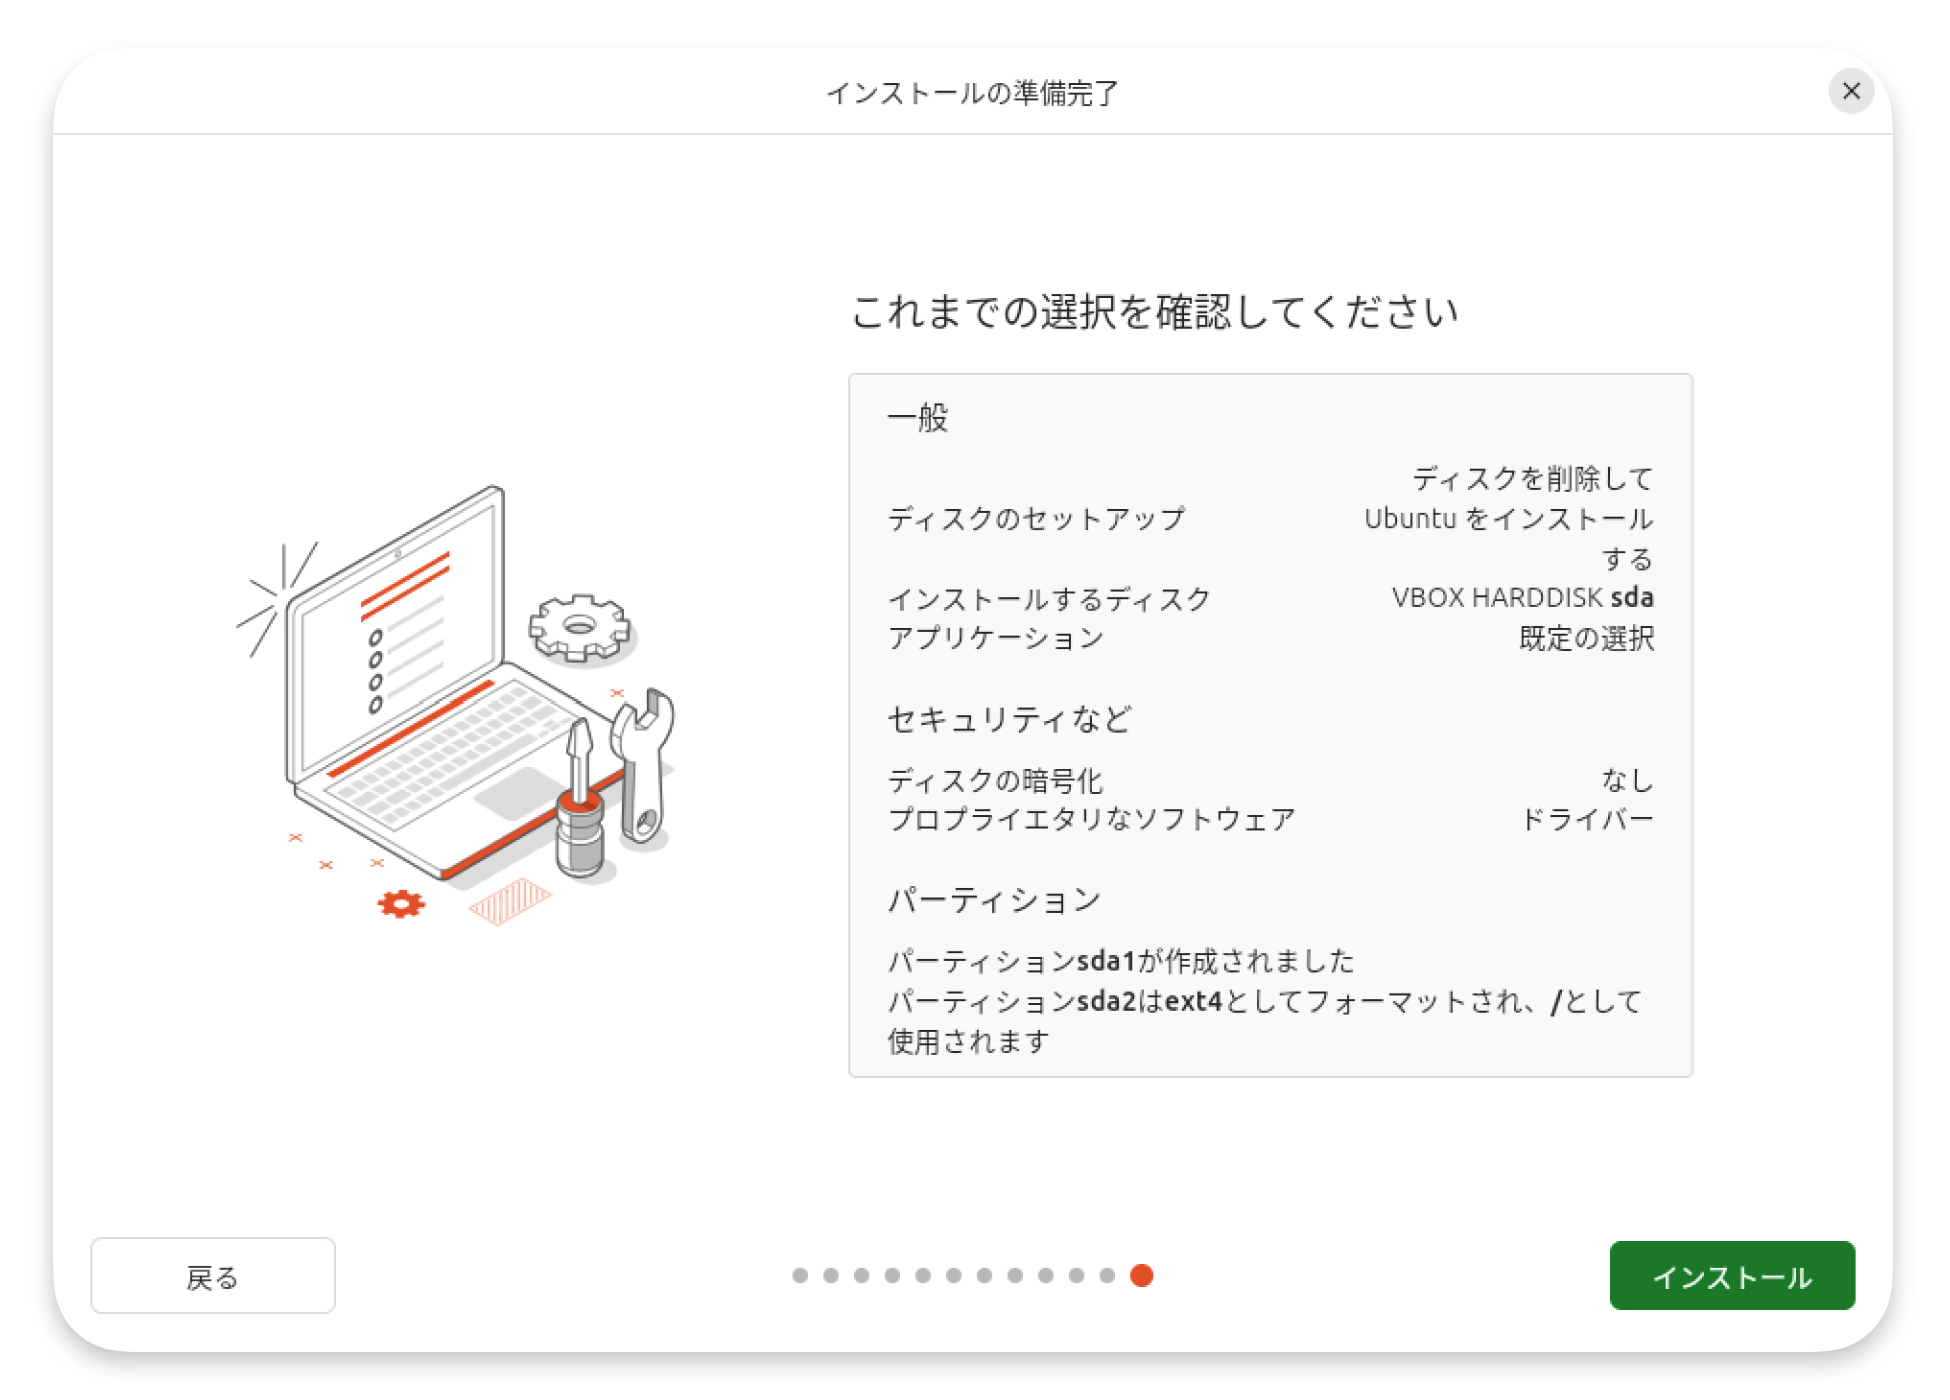Click the ディスクの暗号化 setting row

tap(995, 780)
